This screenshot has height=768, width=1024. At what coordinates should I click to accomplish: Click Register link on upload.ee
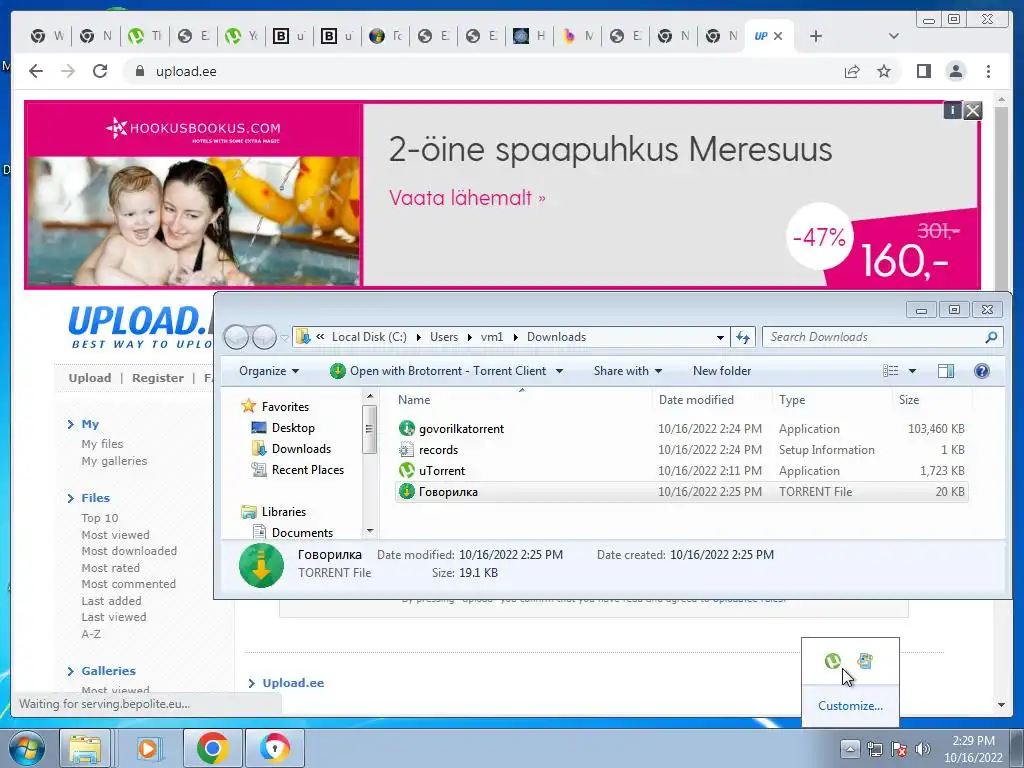coord(158,377)
